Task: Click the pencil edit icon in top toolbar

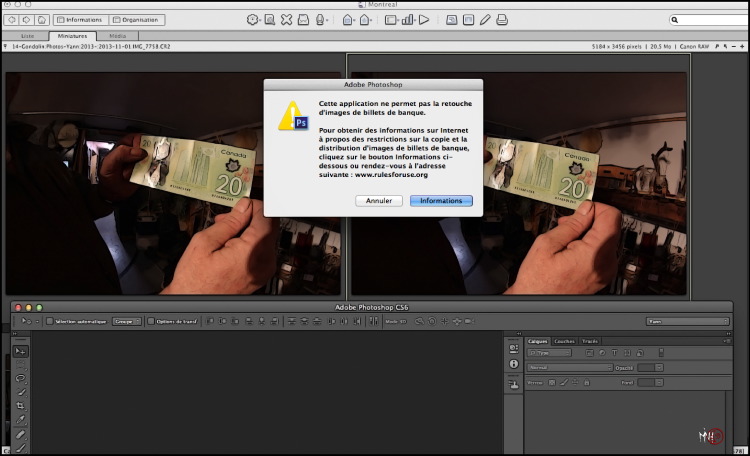Action: tap(485, 20)
